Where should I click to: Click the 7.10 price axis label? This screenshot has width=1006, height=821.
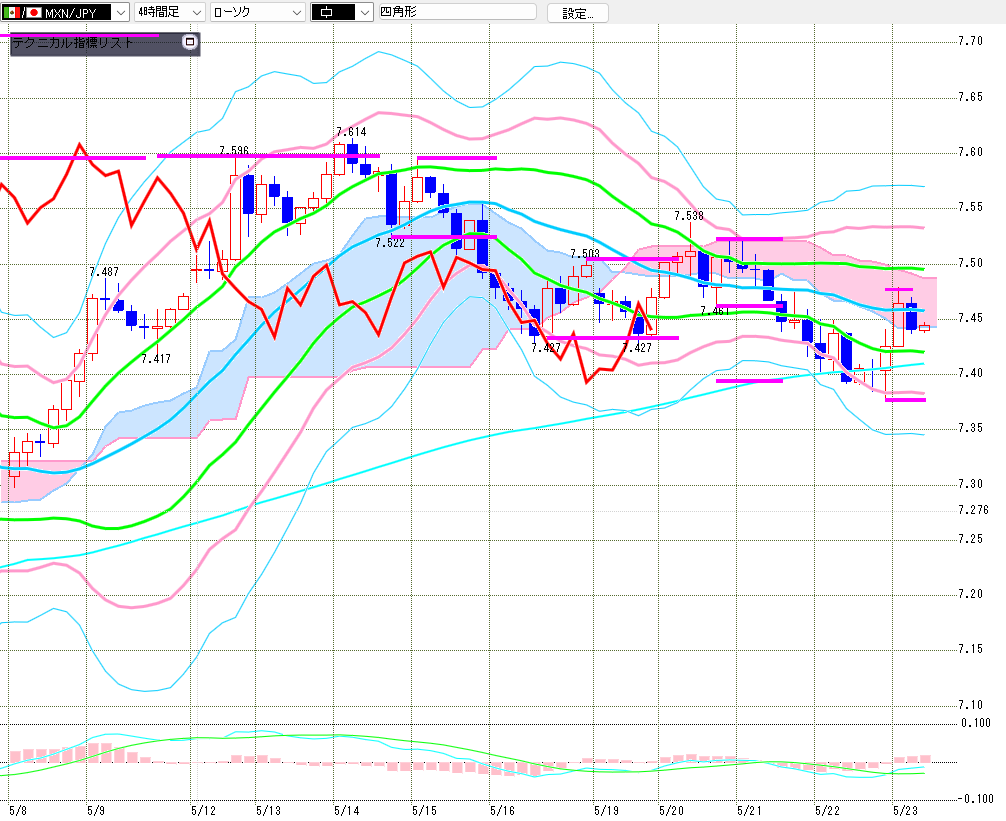coord(970,705)
